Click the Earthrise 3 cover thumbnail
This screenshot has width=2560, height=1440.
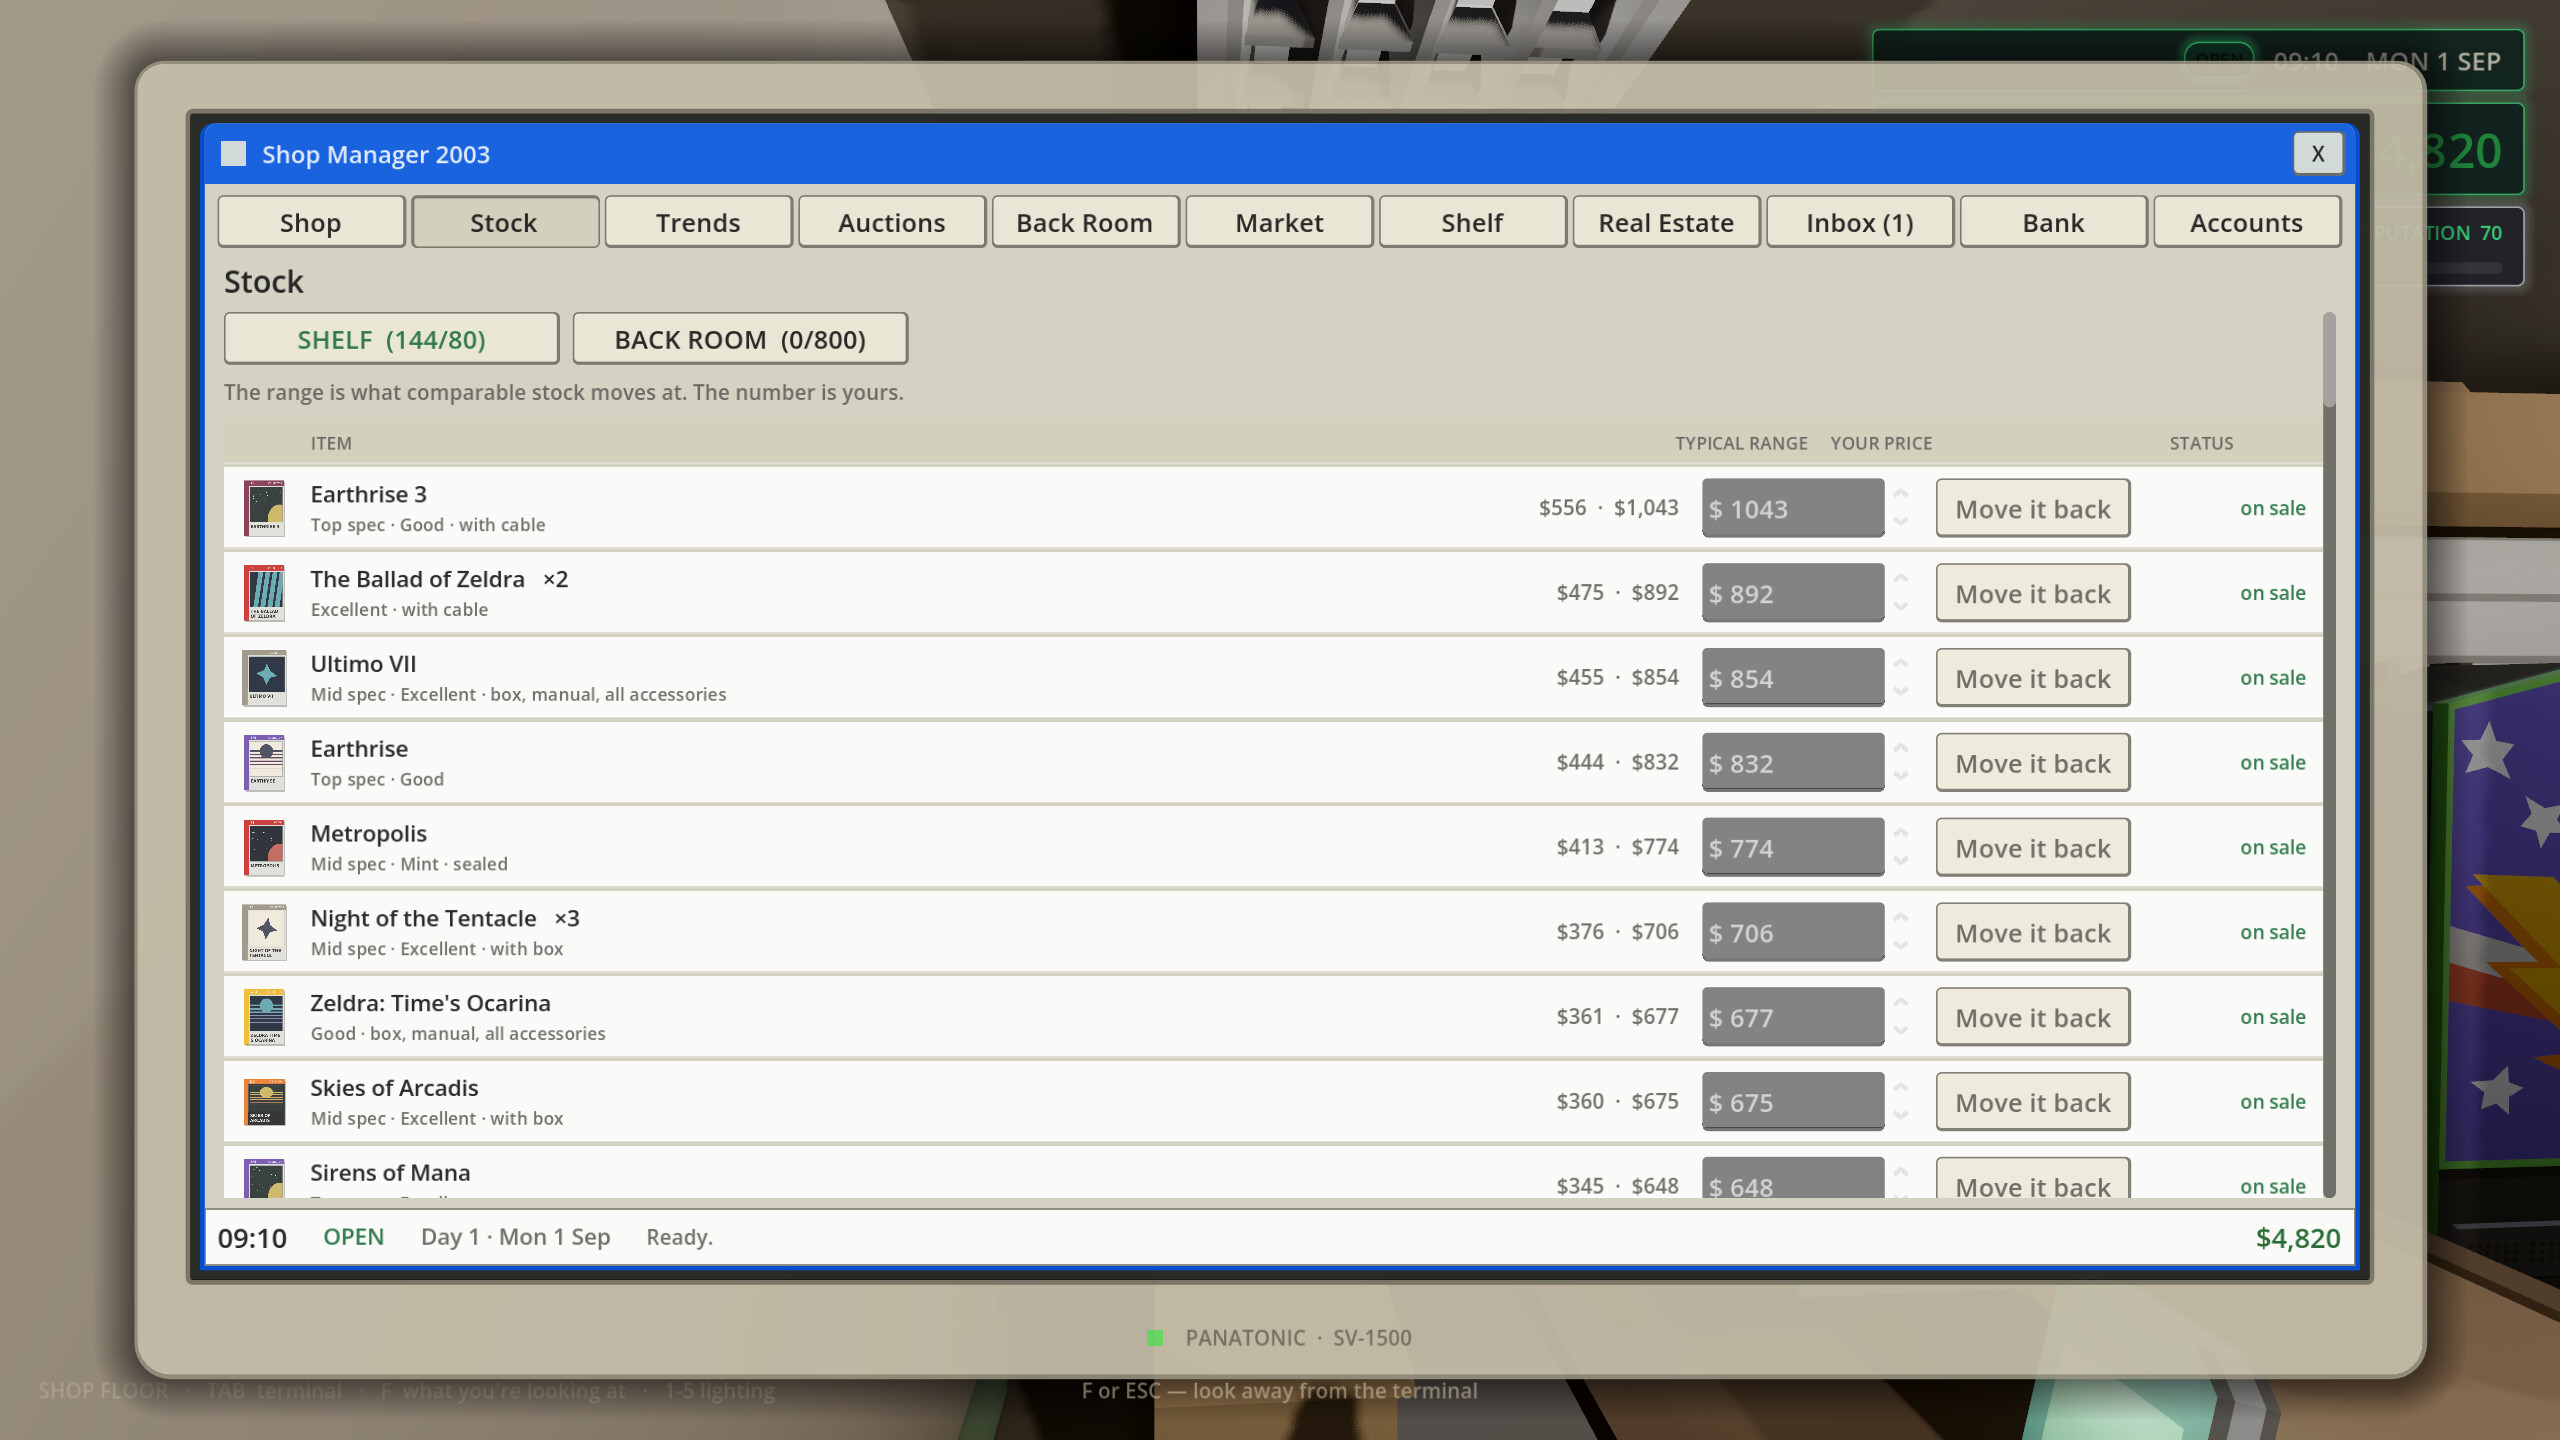(x=264, y=508)
